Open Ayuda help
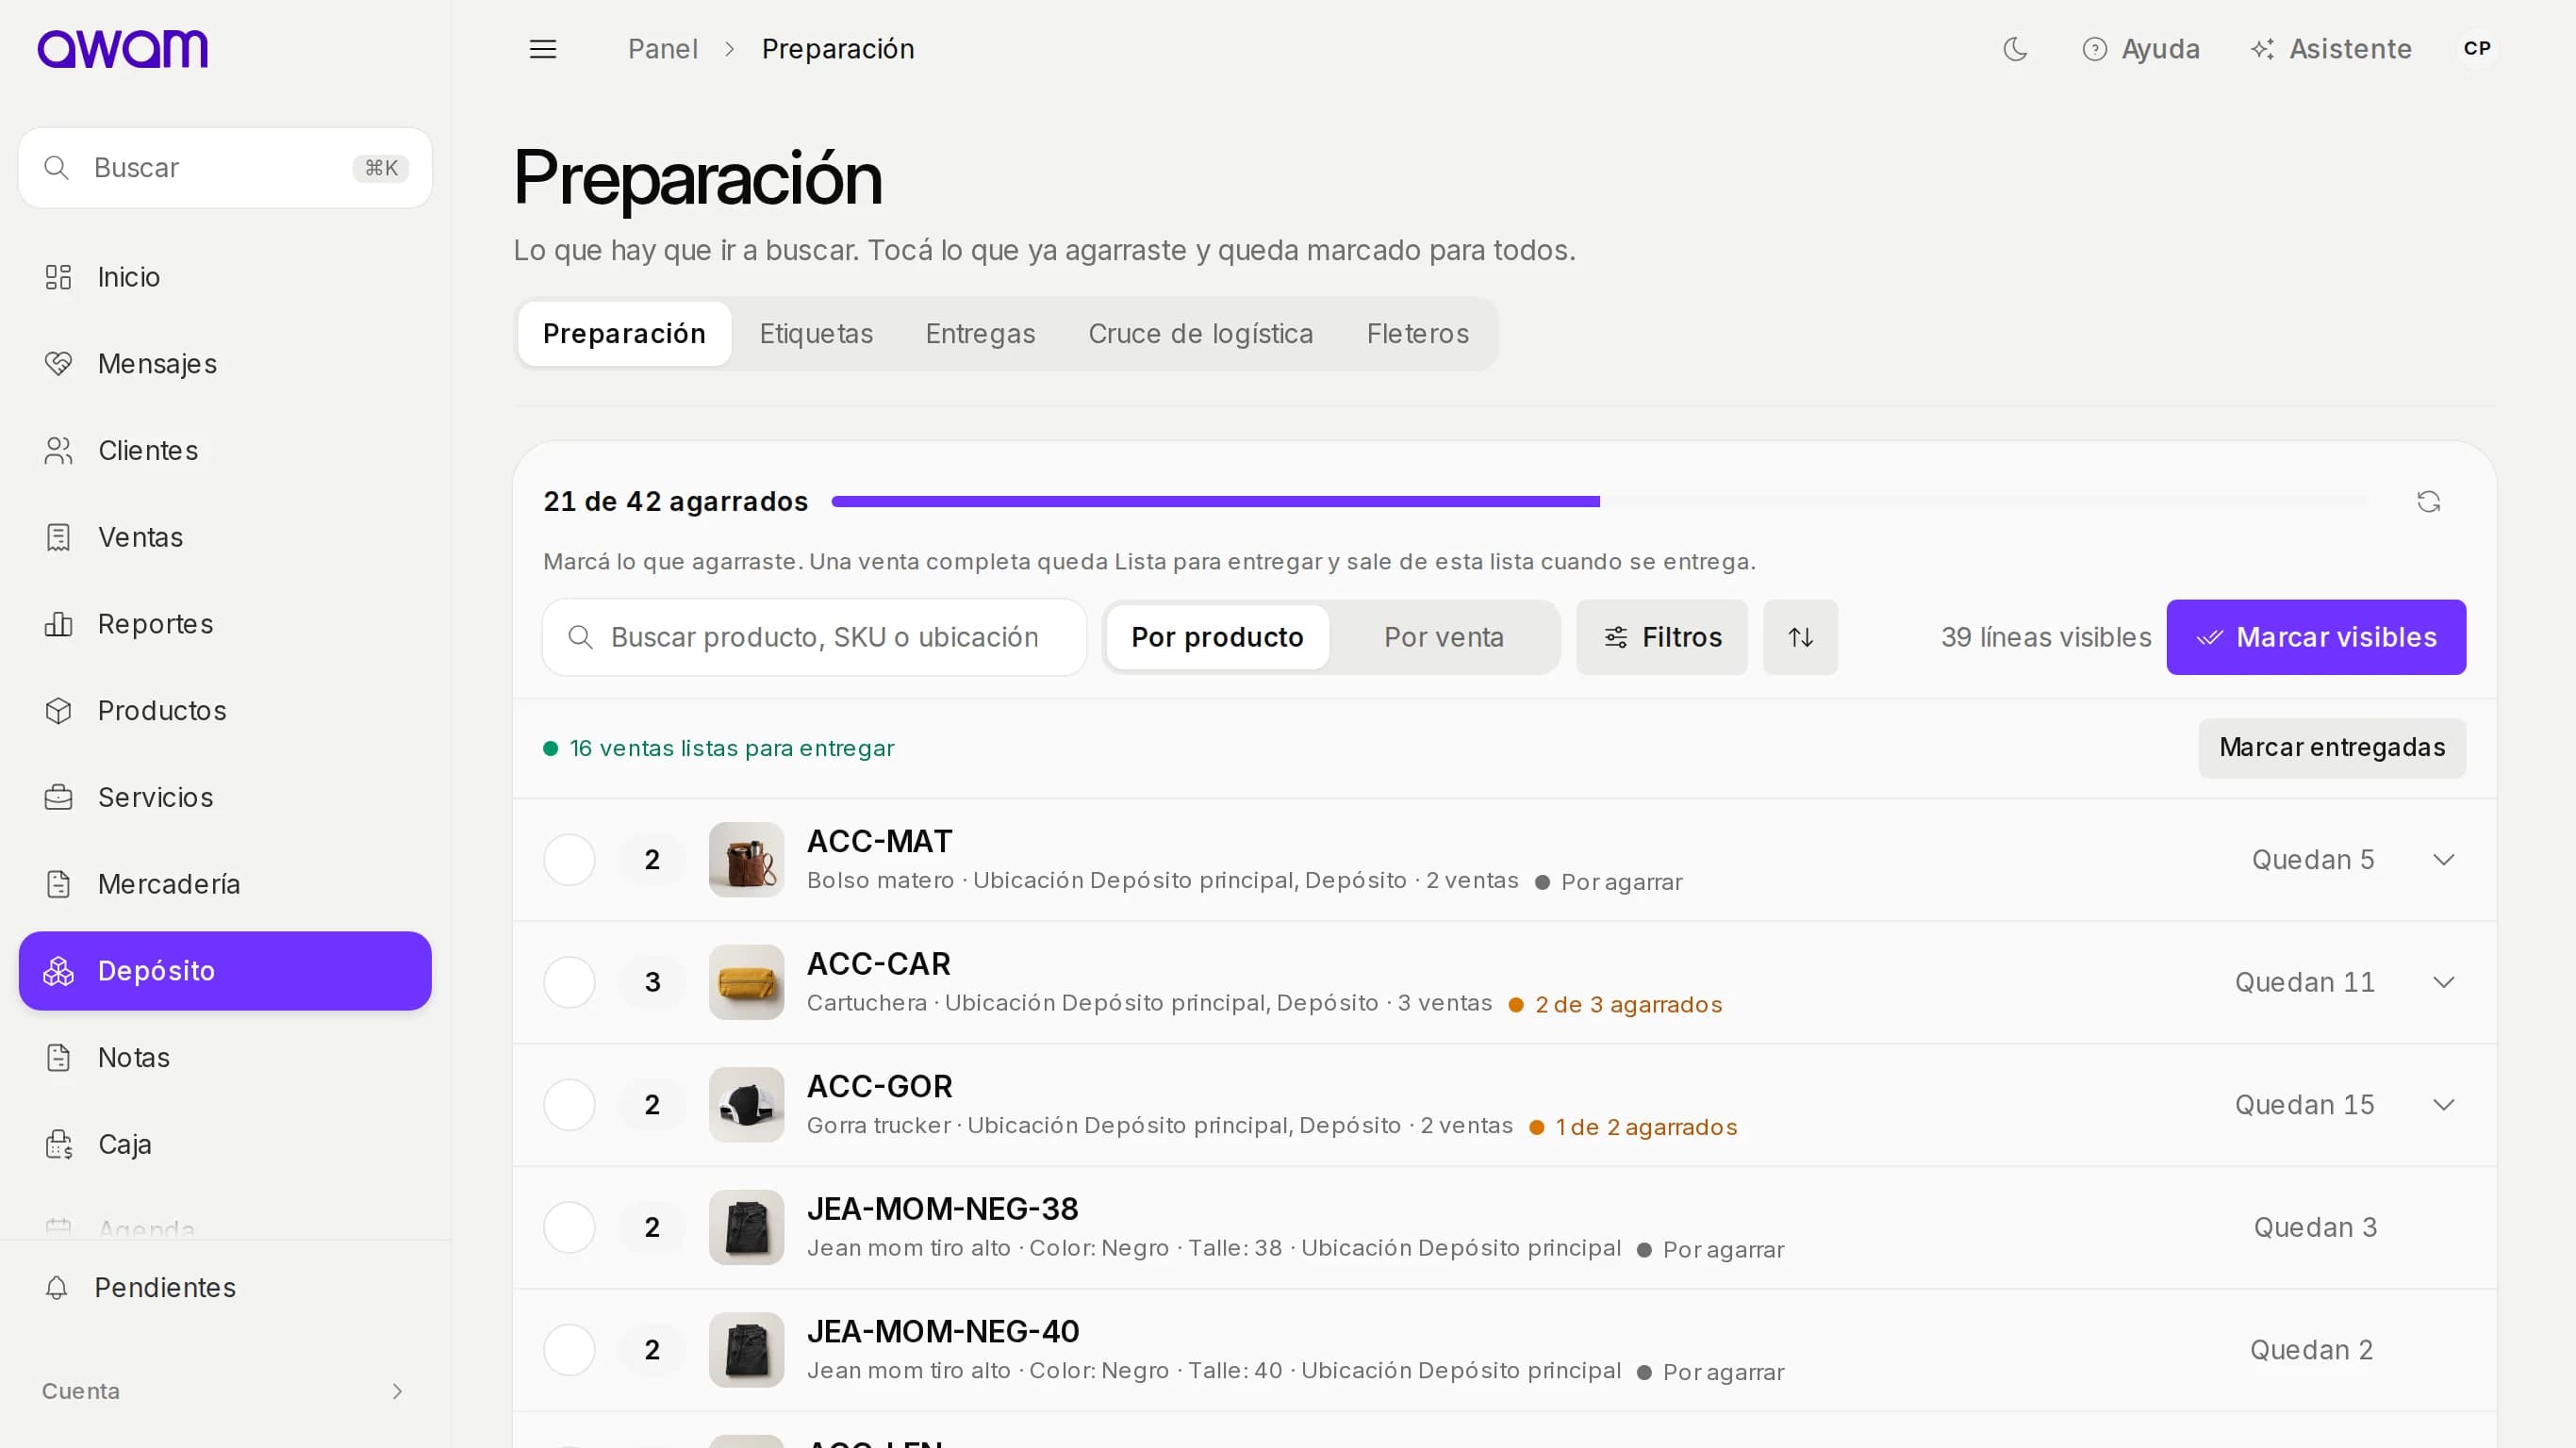Viewport: 2576px width, 1448px height. 2140,49
